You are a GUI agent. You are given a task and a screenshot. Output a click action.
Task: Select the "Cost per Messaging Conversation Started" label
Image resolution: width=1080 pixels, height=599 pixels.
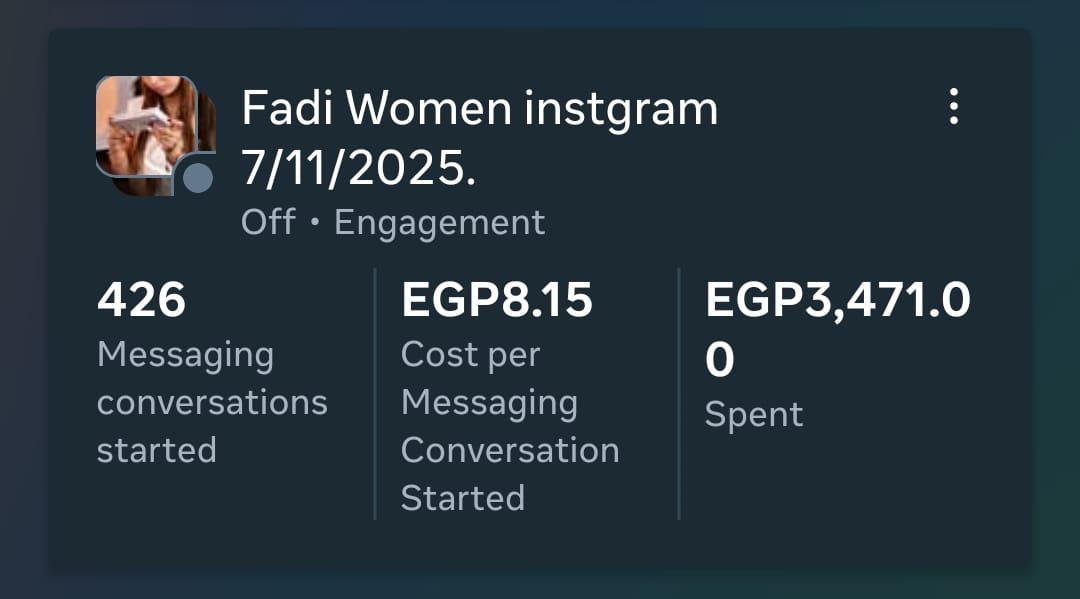(509, 426)
